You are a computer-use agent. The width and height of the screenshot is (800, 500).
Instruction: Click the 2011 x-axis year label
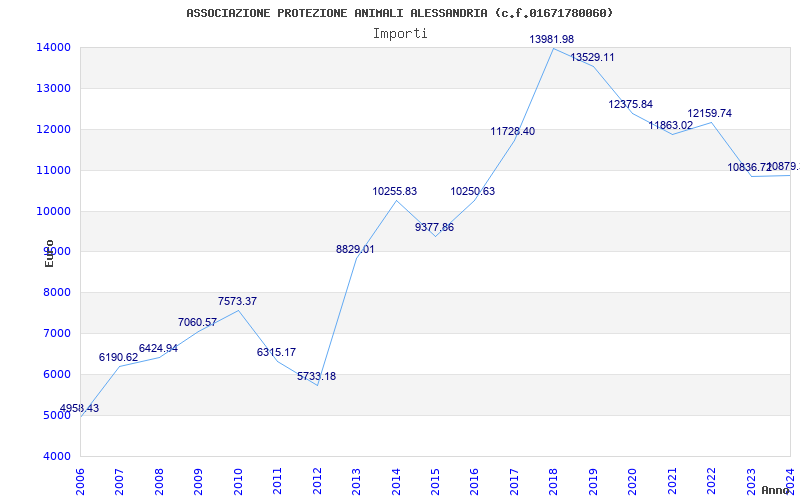click(277, 481)
